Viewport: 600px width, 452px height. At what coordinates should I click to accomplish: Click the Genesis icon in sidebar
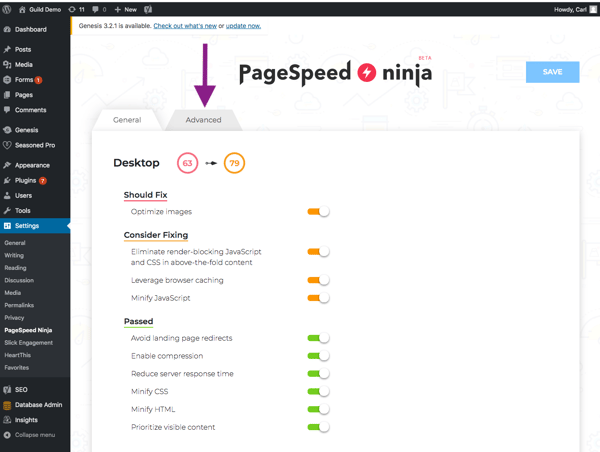[x=7, y=130]
